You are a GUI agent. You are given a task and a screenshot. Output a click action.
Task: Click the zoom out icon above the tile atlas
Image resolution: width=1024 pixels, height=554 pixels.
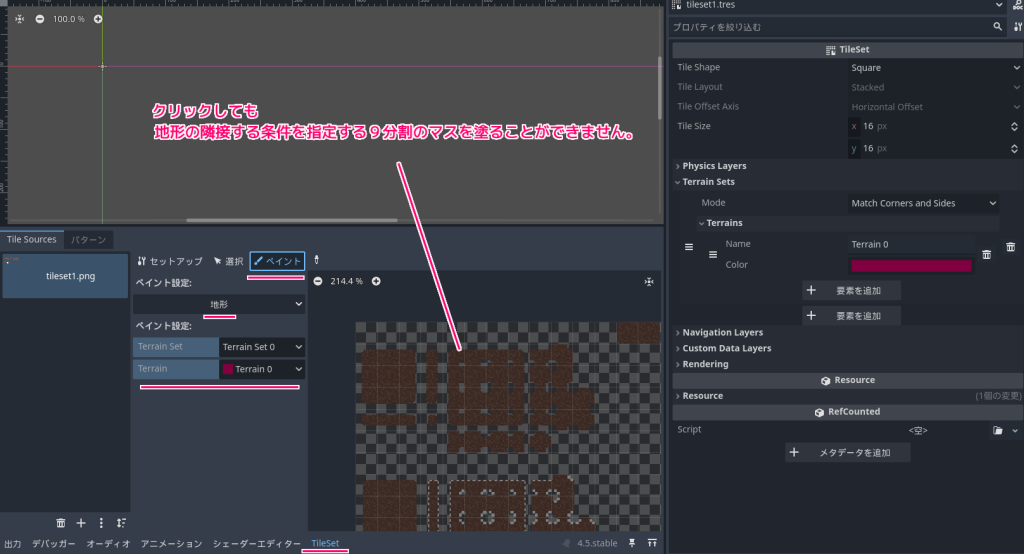pyautogui.click(x=318, y=281)
